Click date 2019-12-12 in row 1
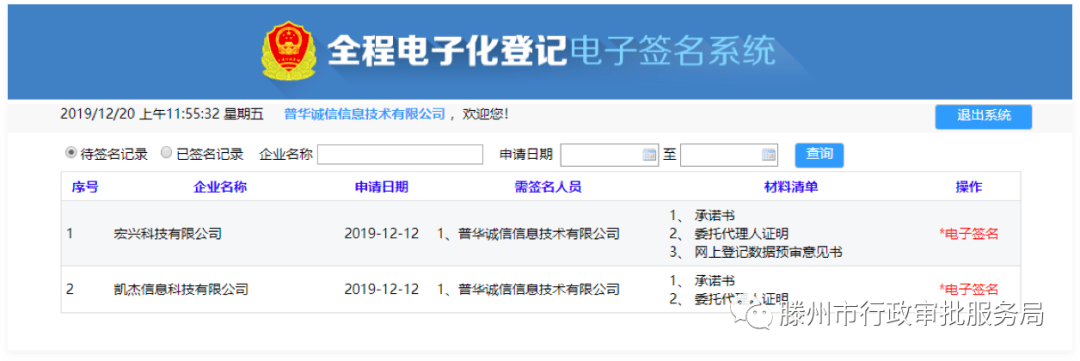This screenshot has width=1080, height=361. [382, 234]
